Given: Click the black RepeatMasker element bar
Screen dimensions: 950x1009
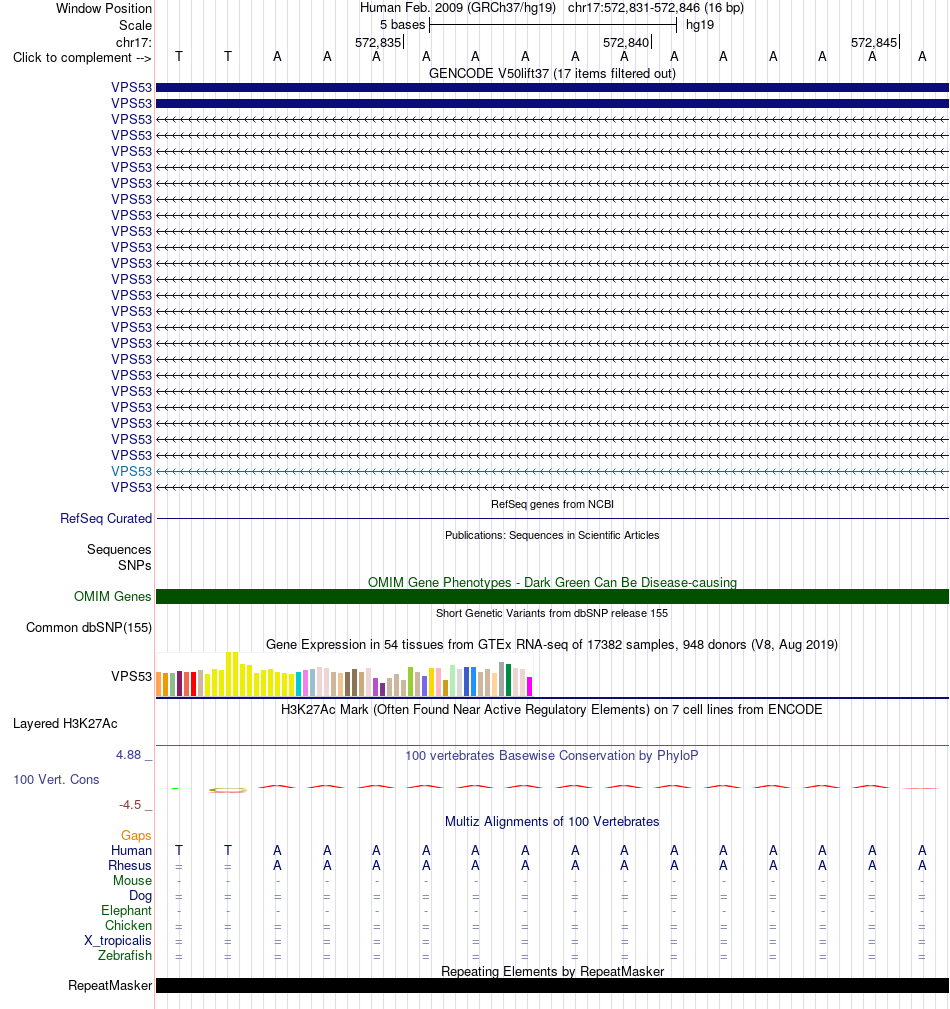Looking at the screenshot, I should 552,985.
